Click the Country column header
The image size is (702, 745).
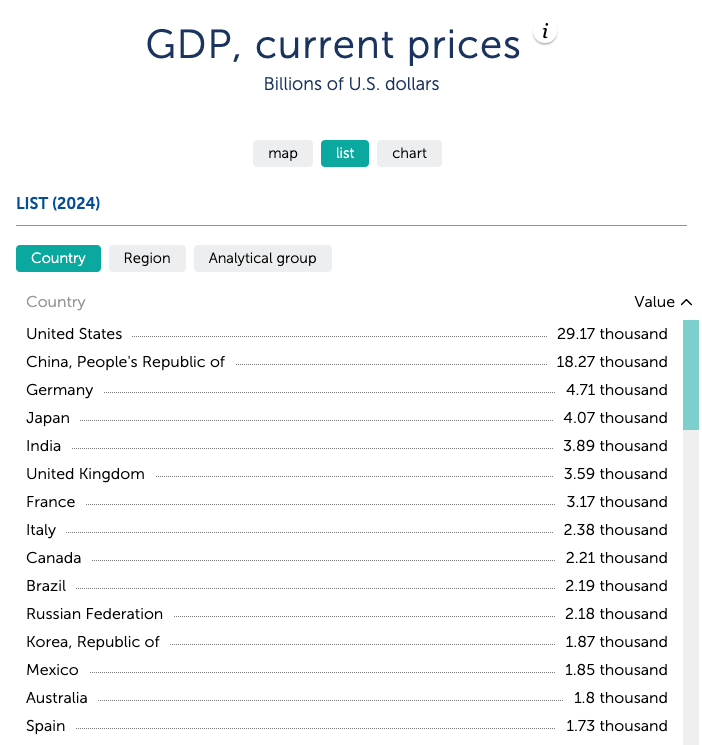[x=56, y=302]
